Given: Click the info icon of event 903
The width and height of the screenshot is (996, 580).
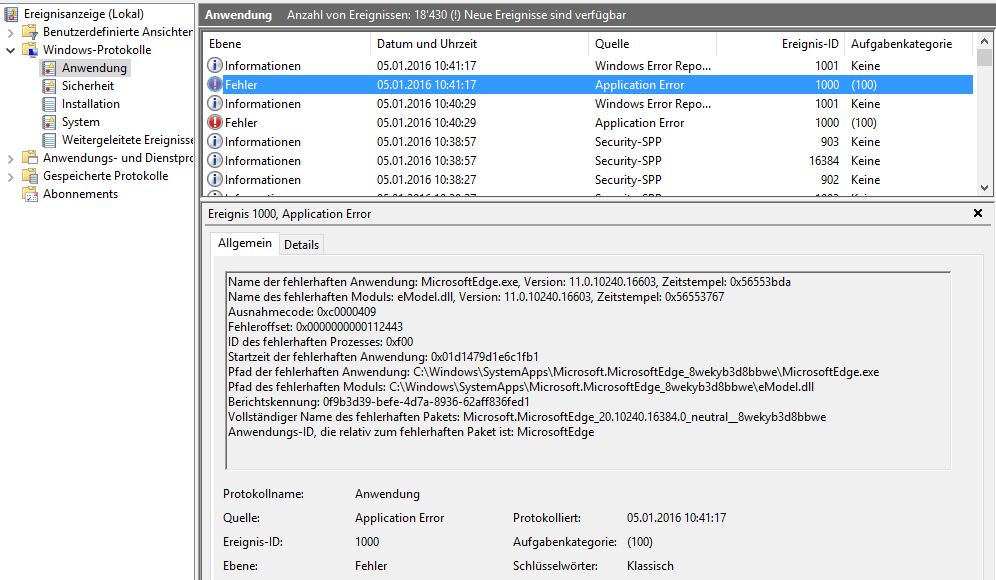Looking at the screenshot, I should coord(214,142).
